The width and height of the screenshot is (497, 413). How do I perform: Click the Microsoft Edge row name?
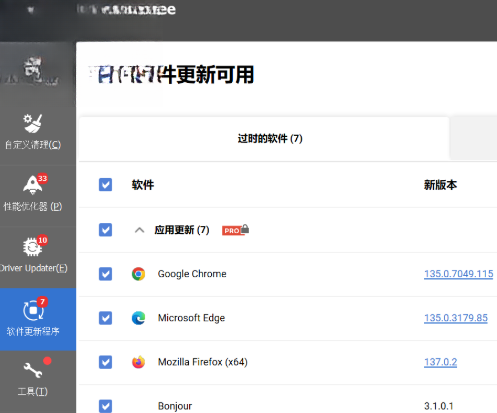tap(191, 318)
